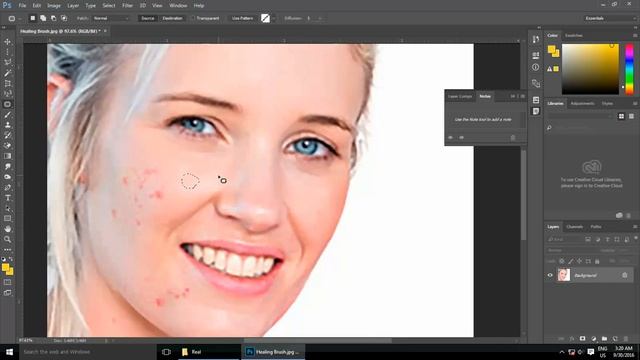Select the Magic Wand tool
Viewport: 640px width, 360px height.
(x=7, y=73)
